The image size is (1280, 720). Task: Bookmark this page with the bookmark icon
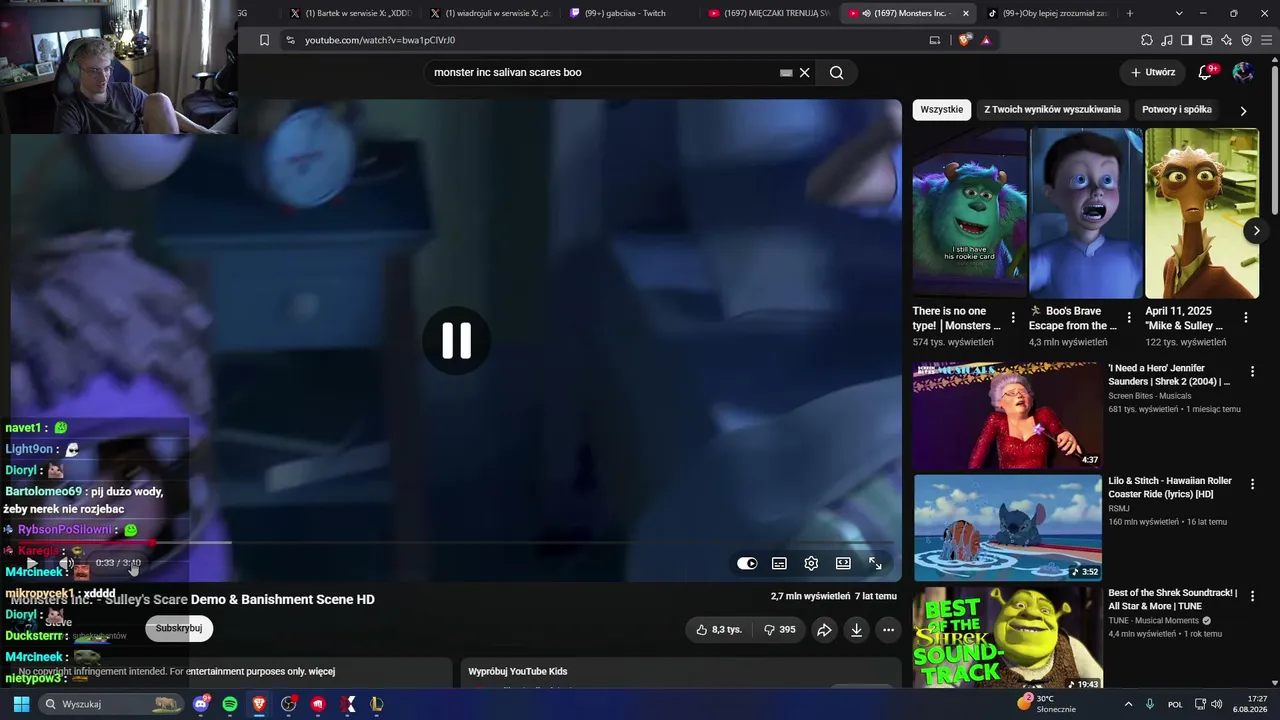264,40
